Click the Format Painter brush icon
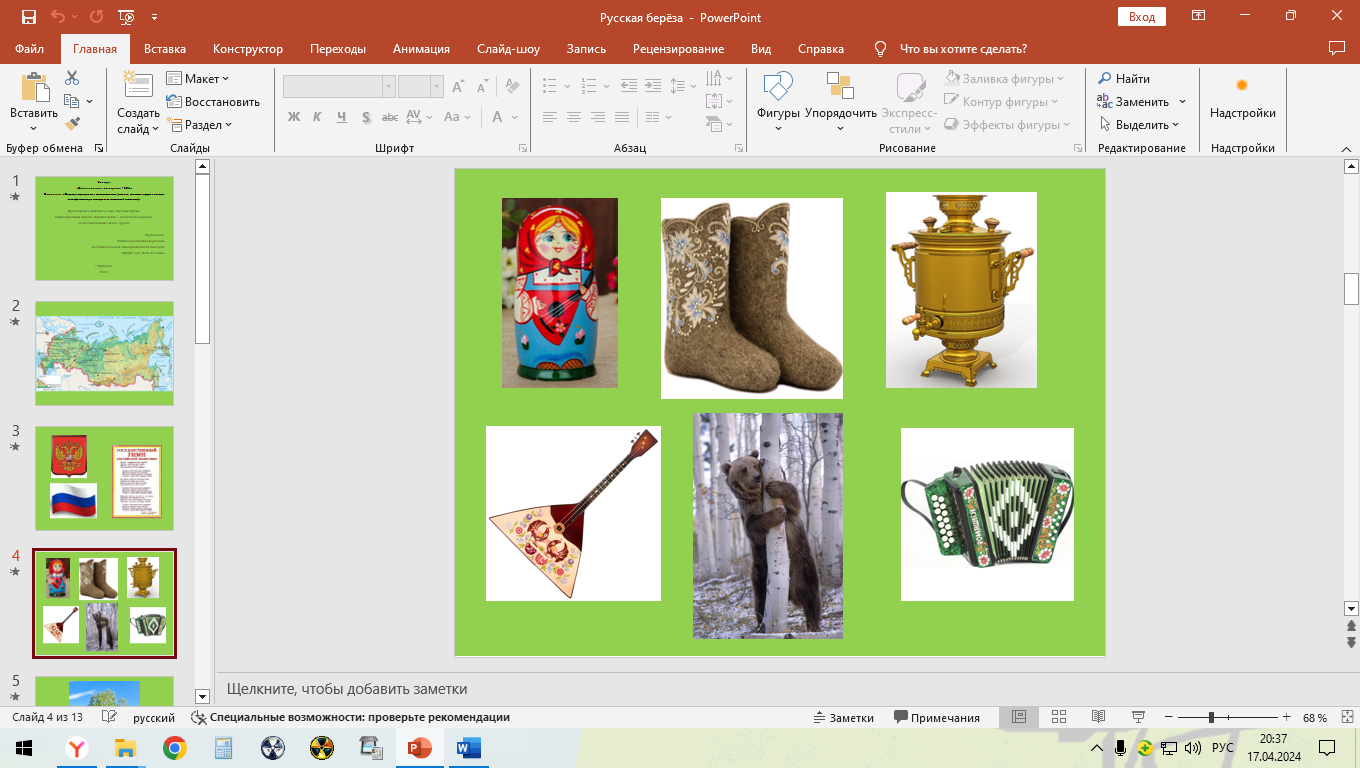This screenshot has width=1360, height=768. (x=72, y=124)
